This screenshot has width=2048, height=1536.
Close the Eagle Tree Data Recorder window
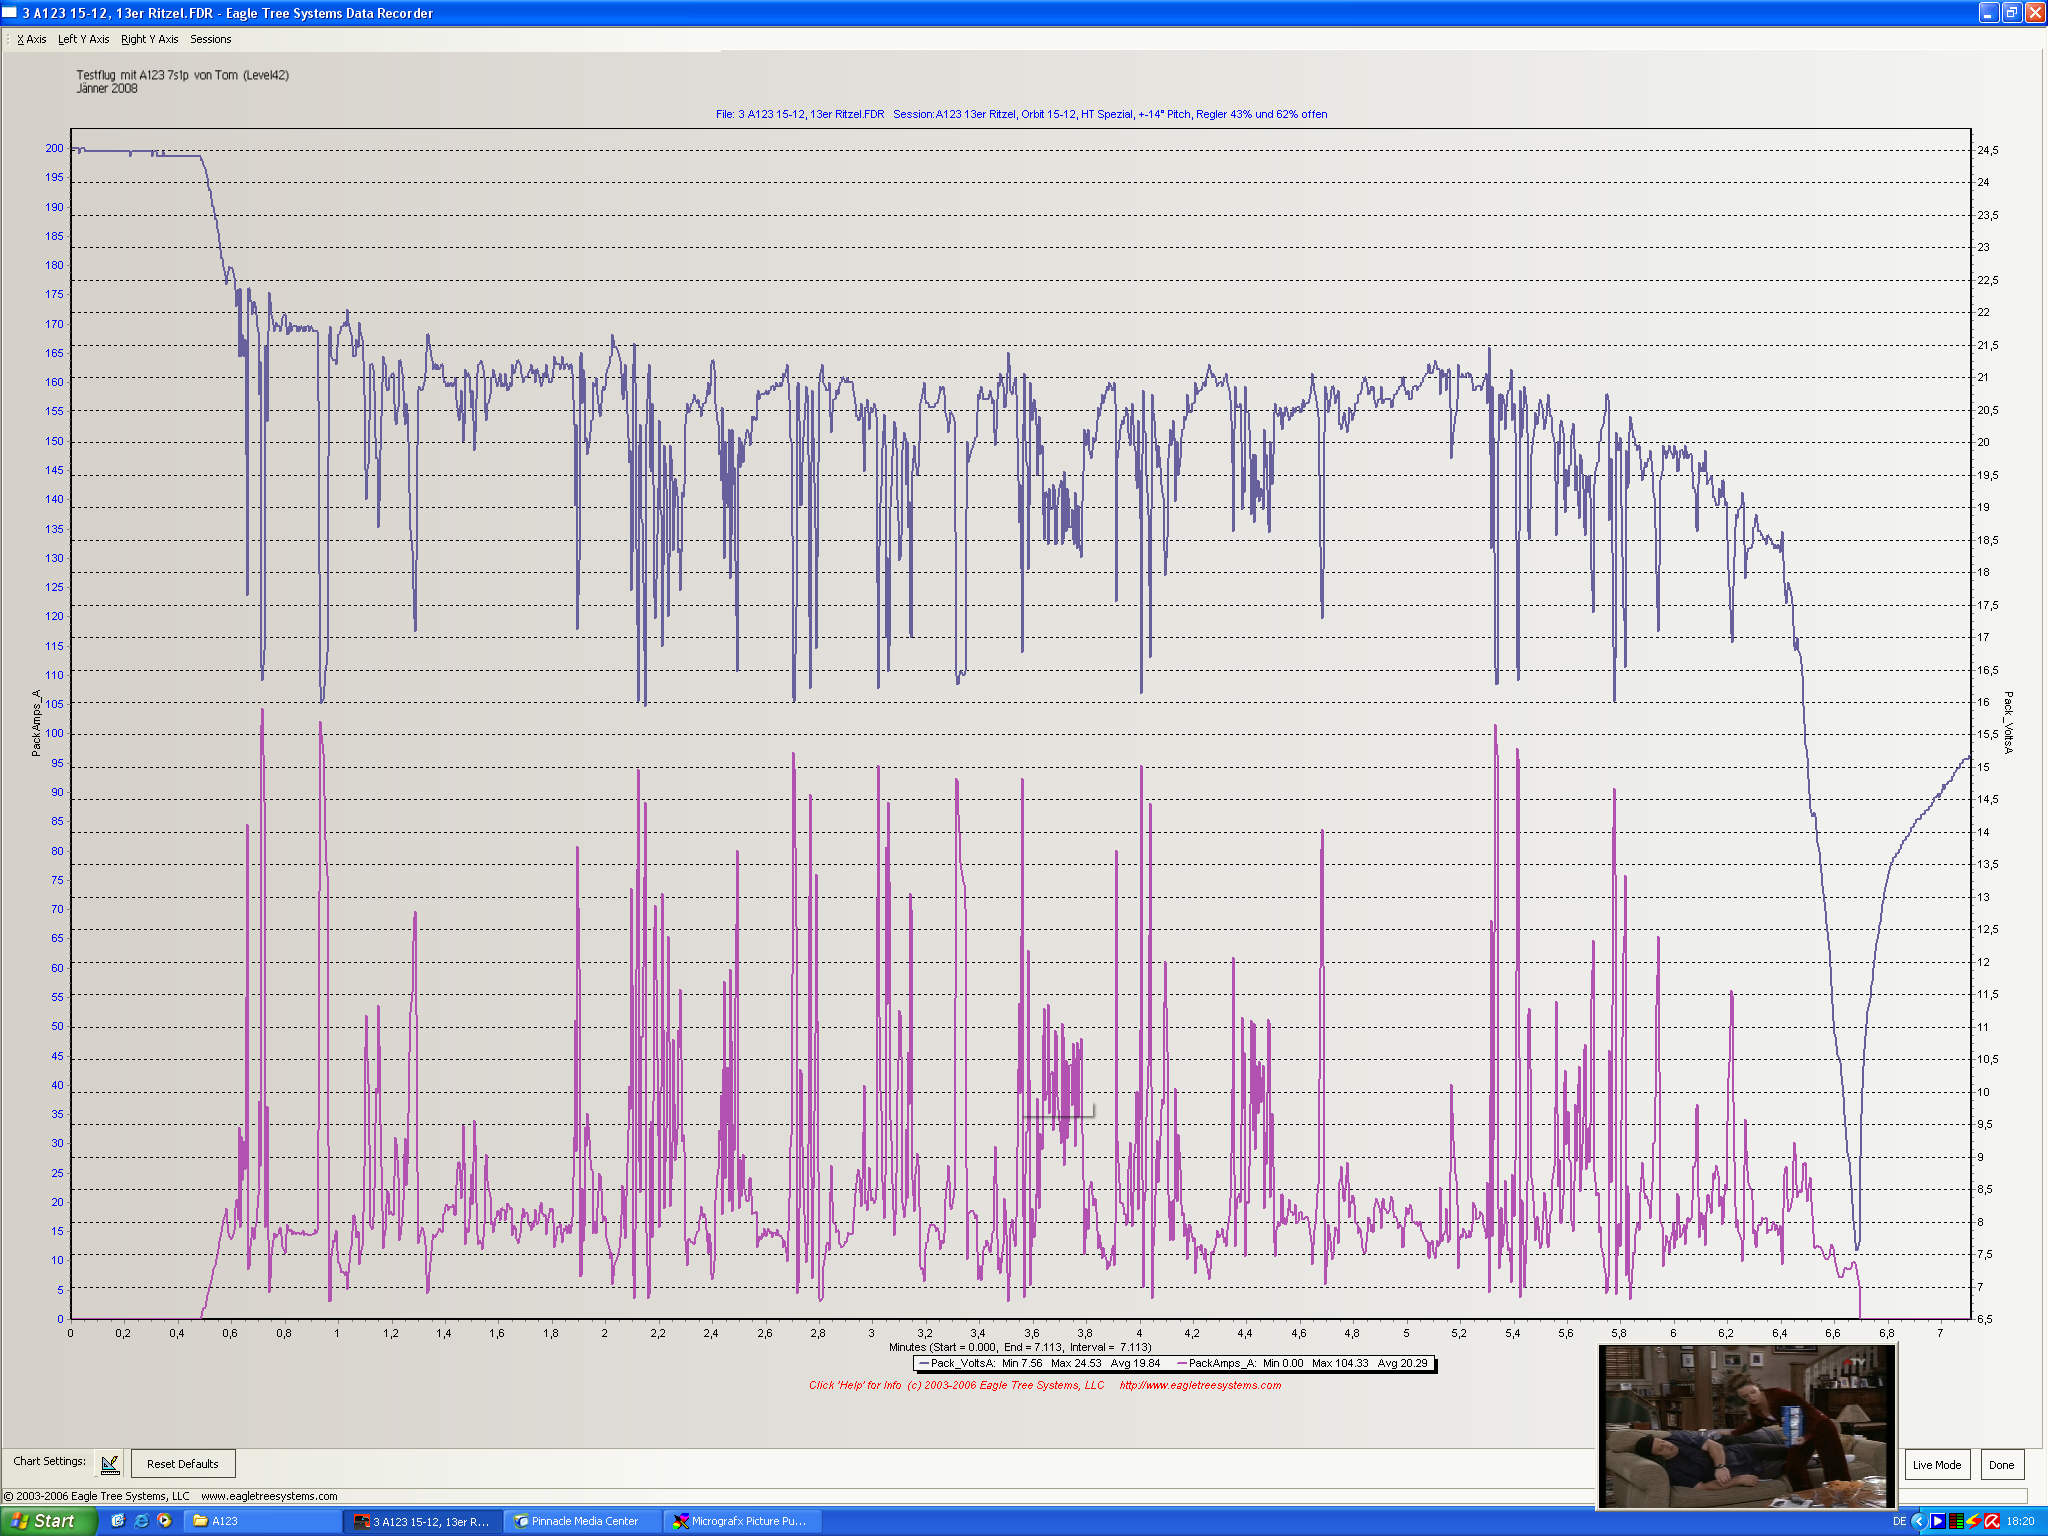(2034, 12)
